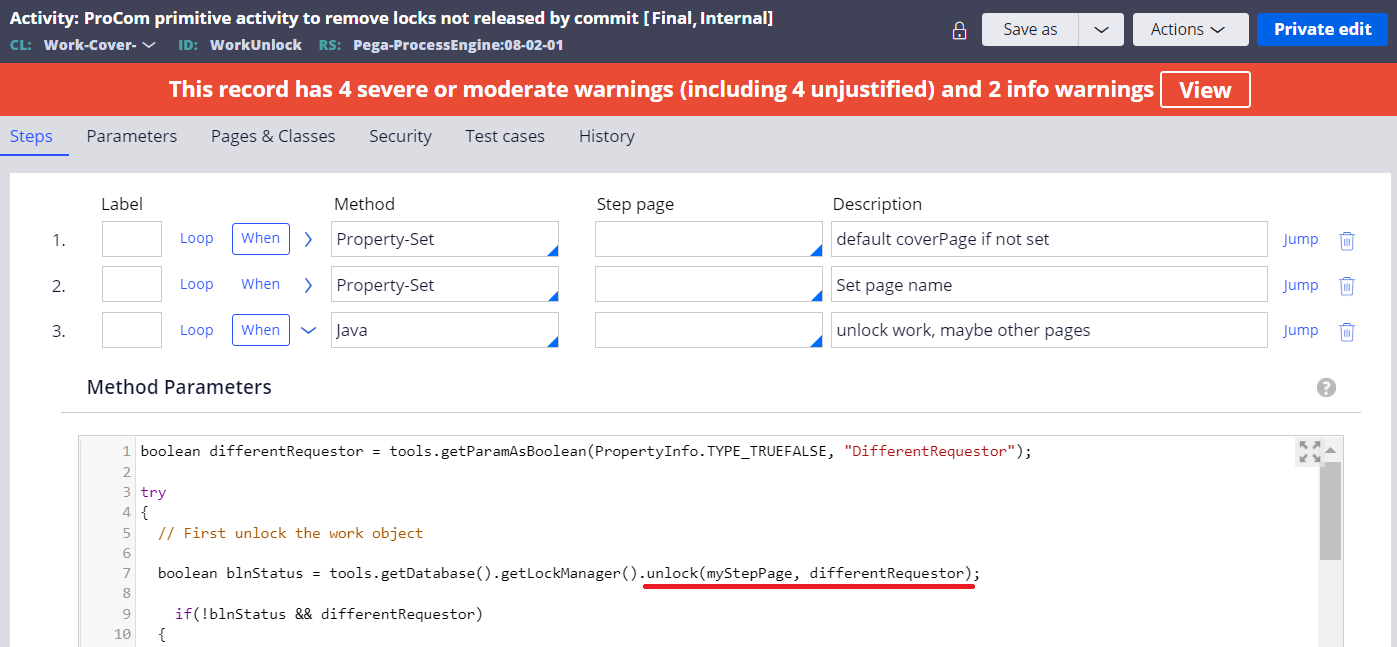This screenshot has height=647, width=1397.
Task: Expand step 2 Property-Set arrow
Action: click(308, 285)
